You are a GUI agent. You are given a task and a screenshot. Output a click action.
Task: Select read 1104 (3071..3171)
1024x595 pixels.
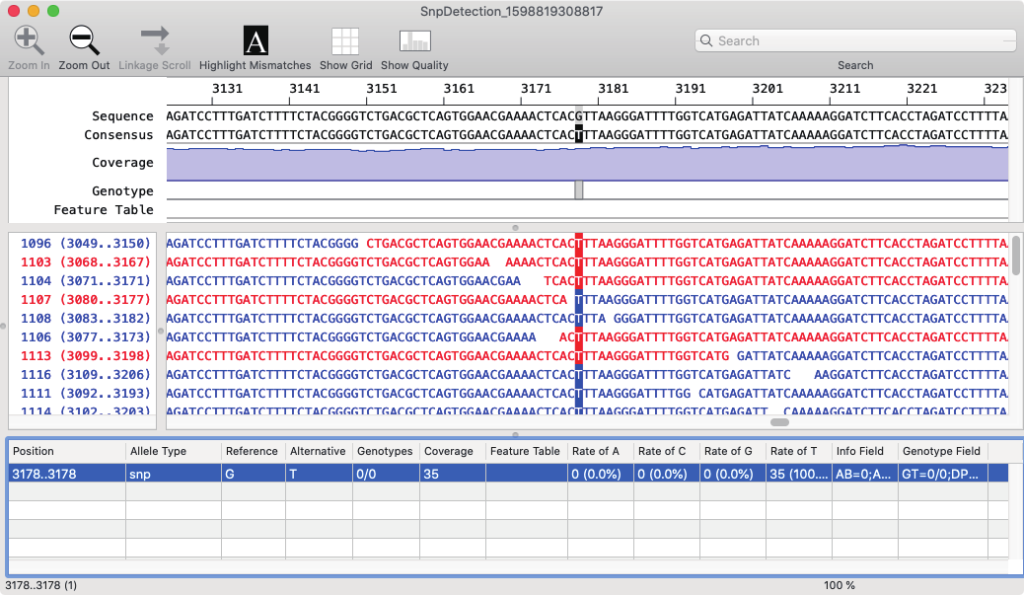click(x=85, y=281)
